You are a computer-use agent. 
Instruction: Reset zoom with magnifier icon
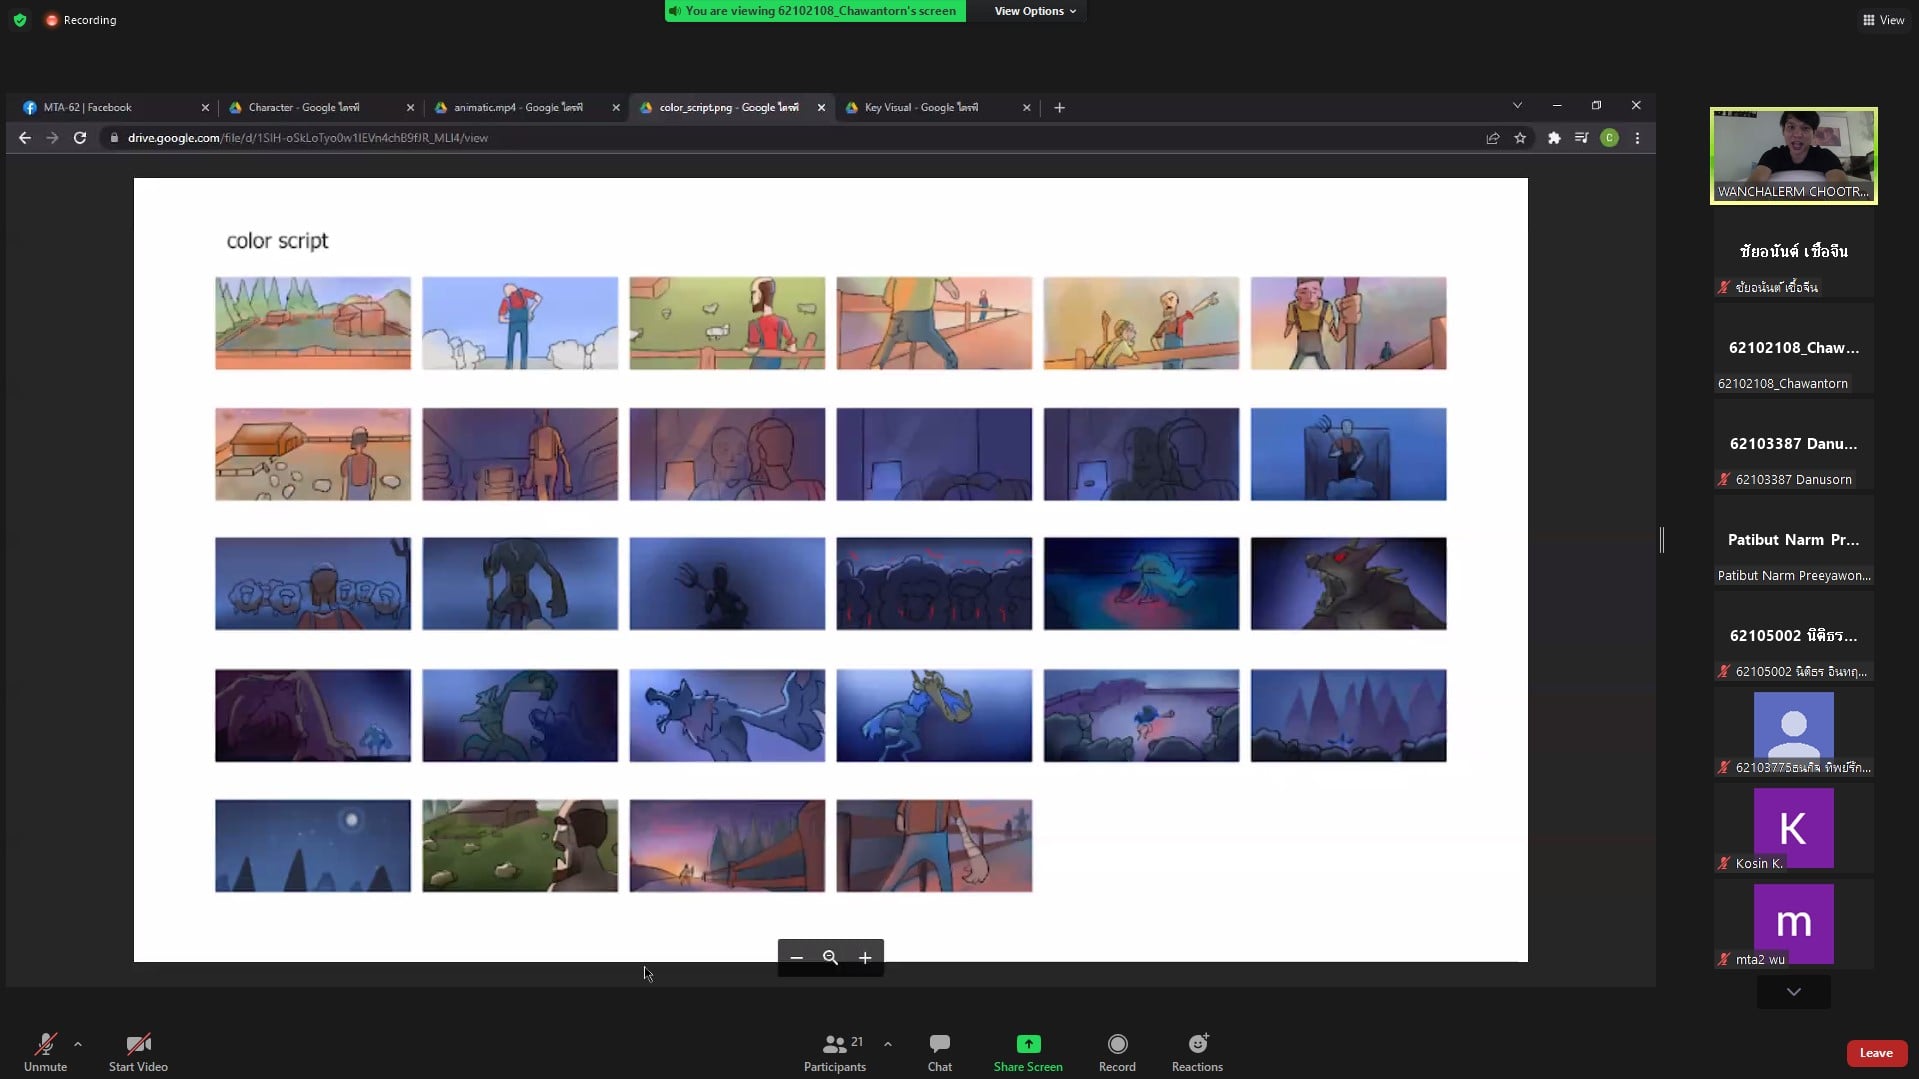[x=830, y=958]
